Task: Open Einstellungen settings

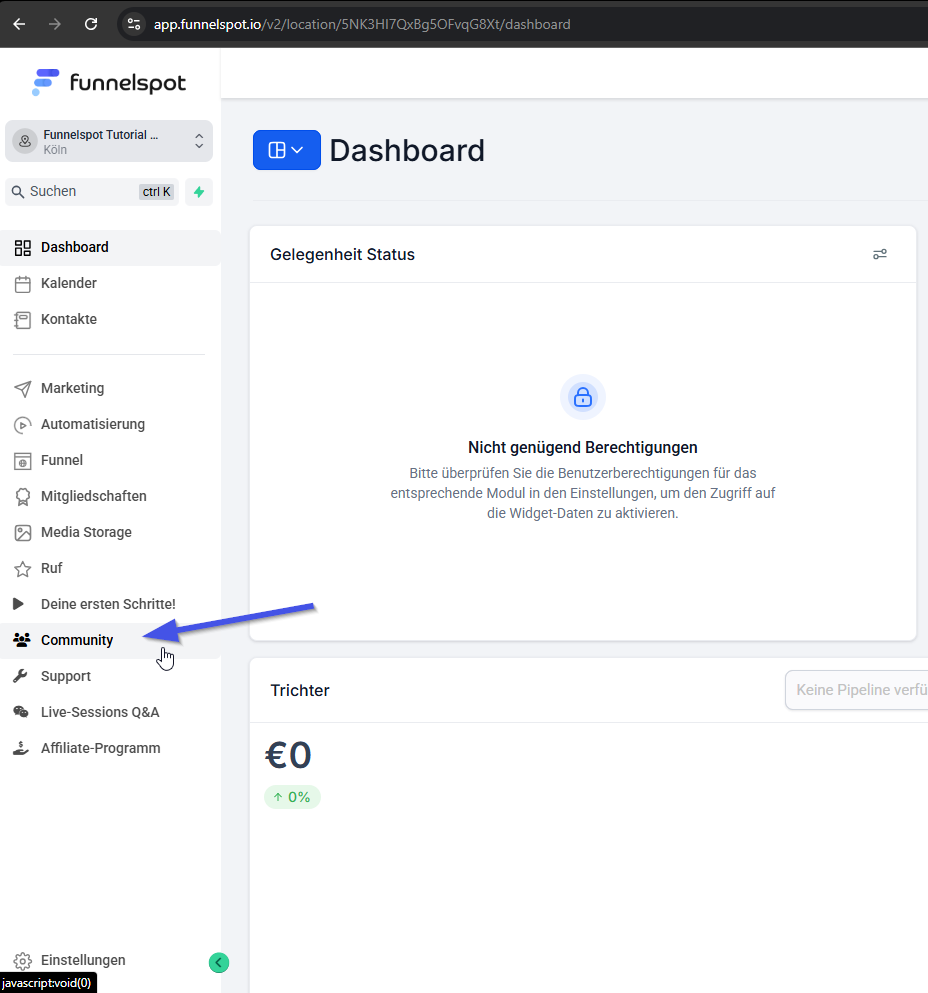Action: coord(70,960)
